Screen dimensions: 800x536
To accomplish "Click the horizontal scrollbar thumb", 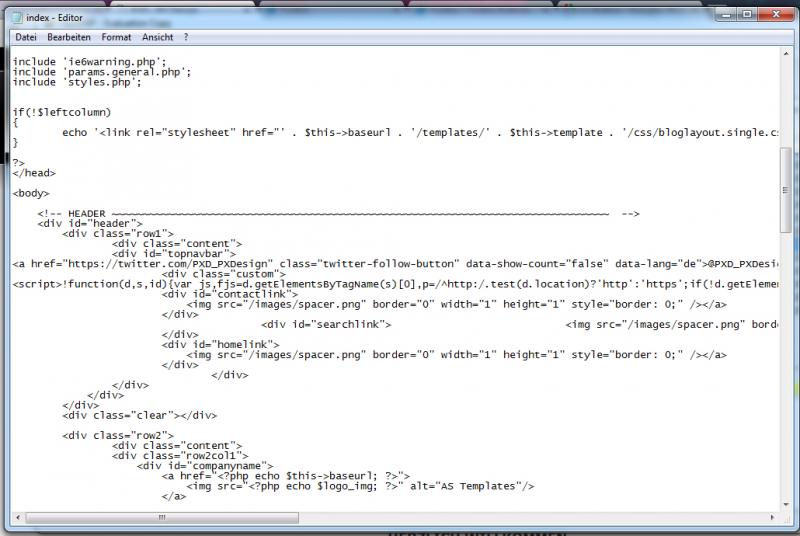I will 160,518.
